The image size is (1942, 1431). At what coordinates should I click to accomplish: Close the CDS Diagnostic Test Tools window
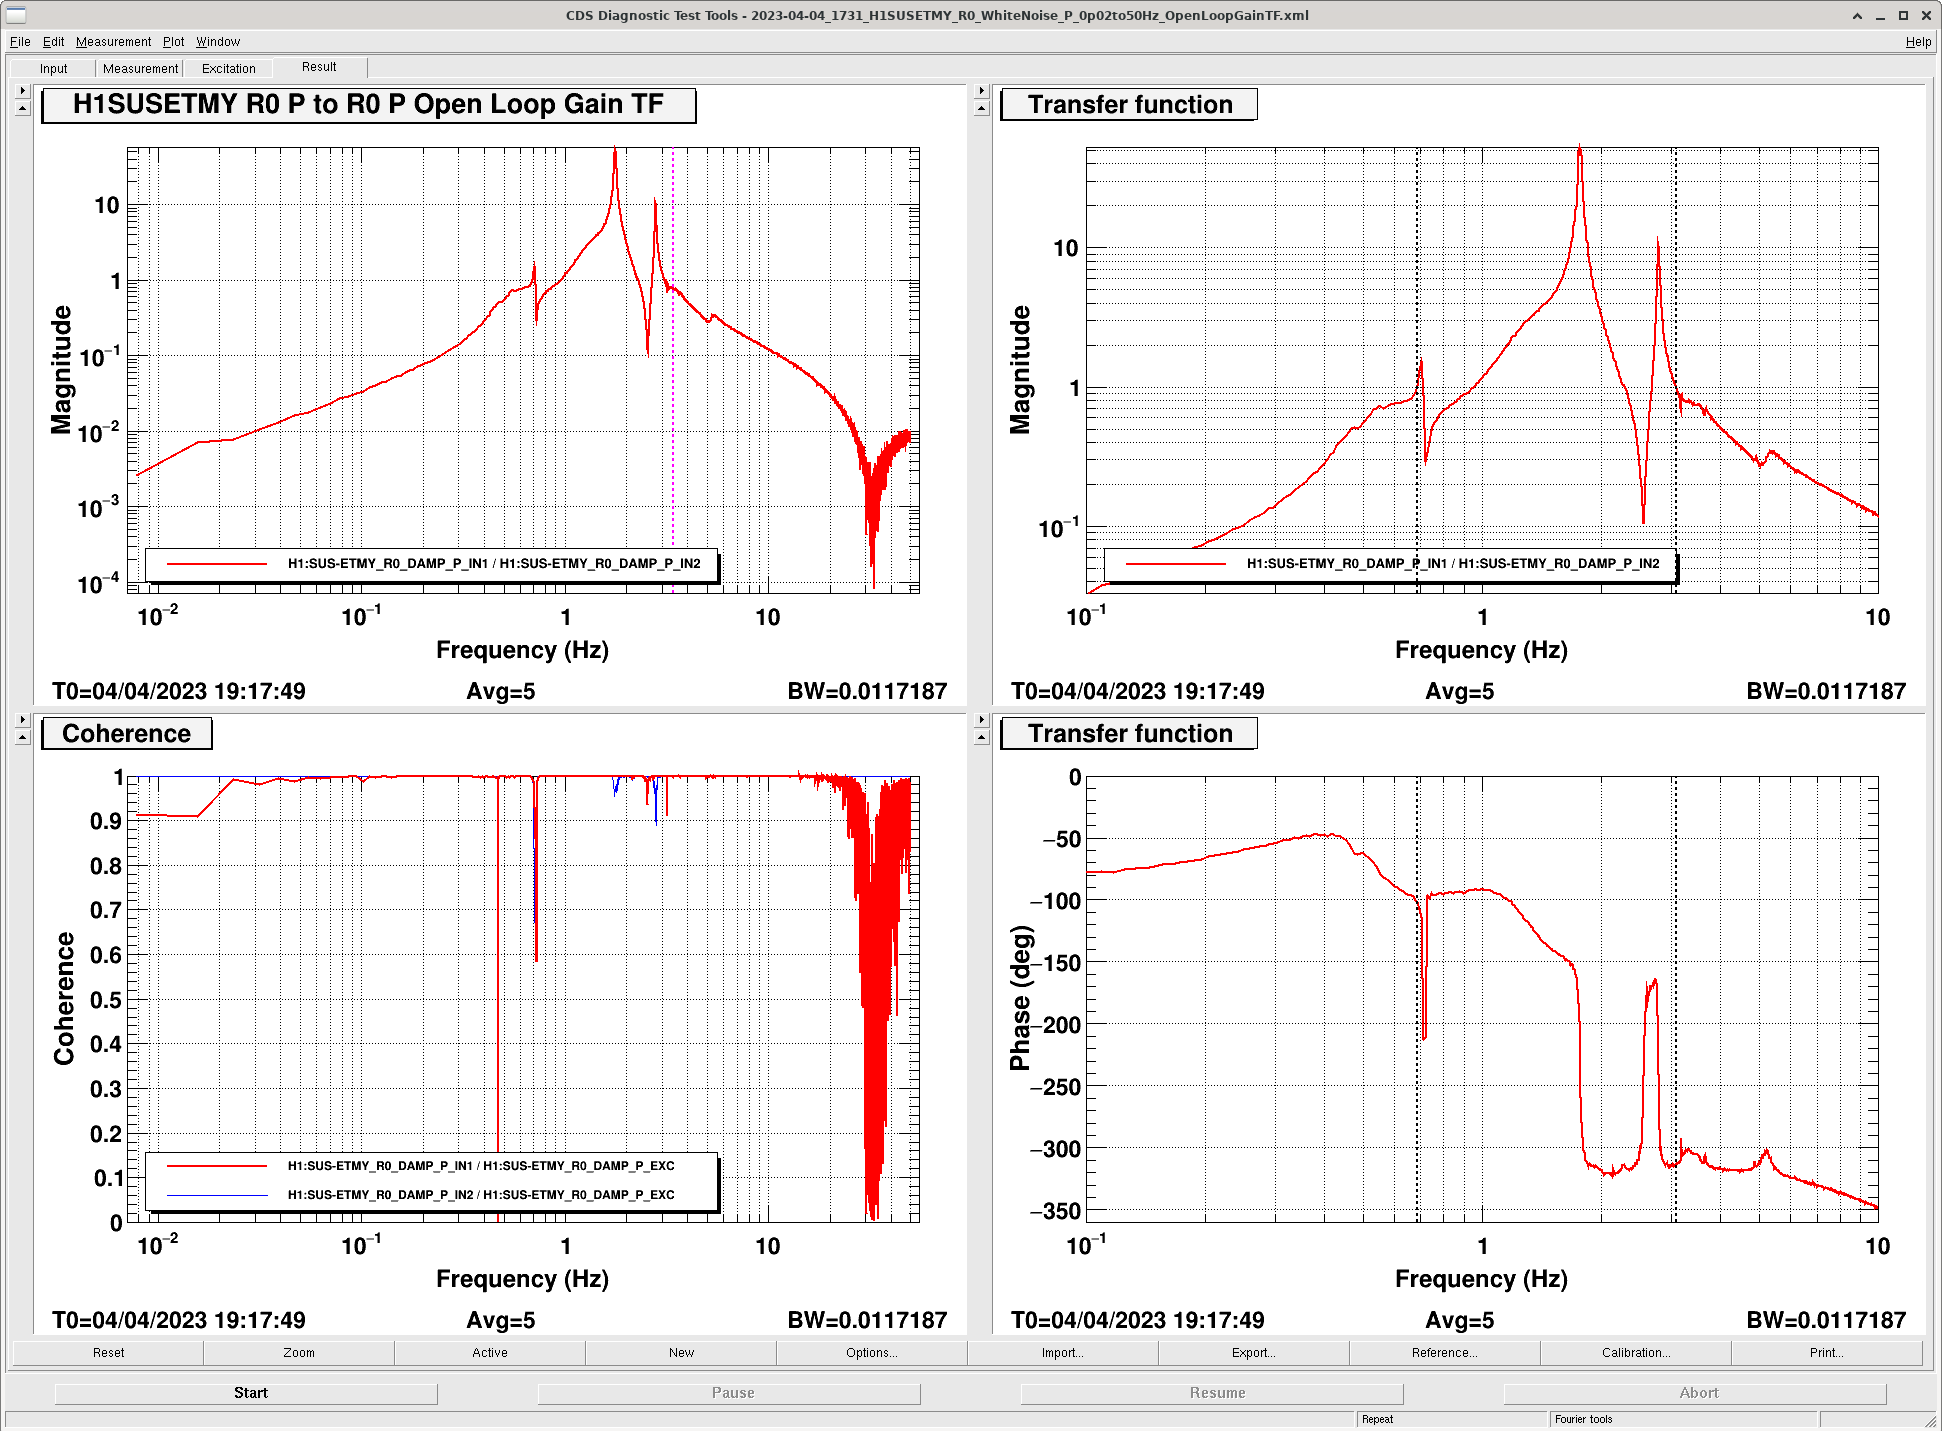[1926, 15]
